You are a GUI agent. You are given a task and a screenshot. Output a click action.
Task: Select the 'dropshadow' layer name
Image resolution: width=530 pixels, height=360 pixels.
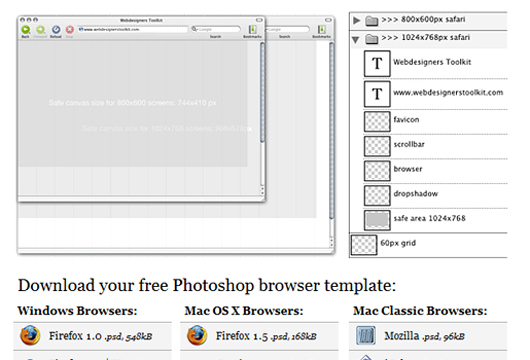(416, 194)
